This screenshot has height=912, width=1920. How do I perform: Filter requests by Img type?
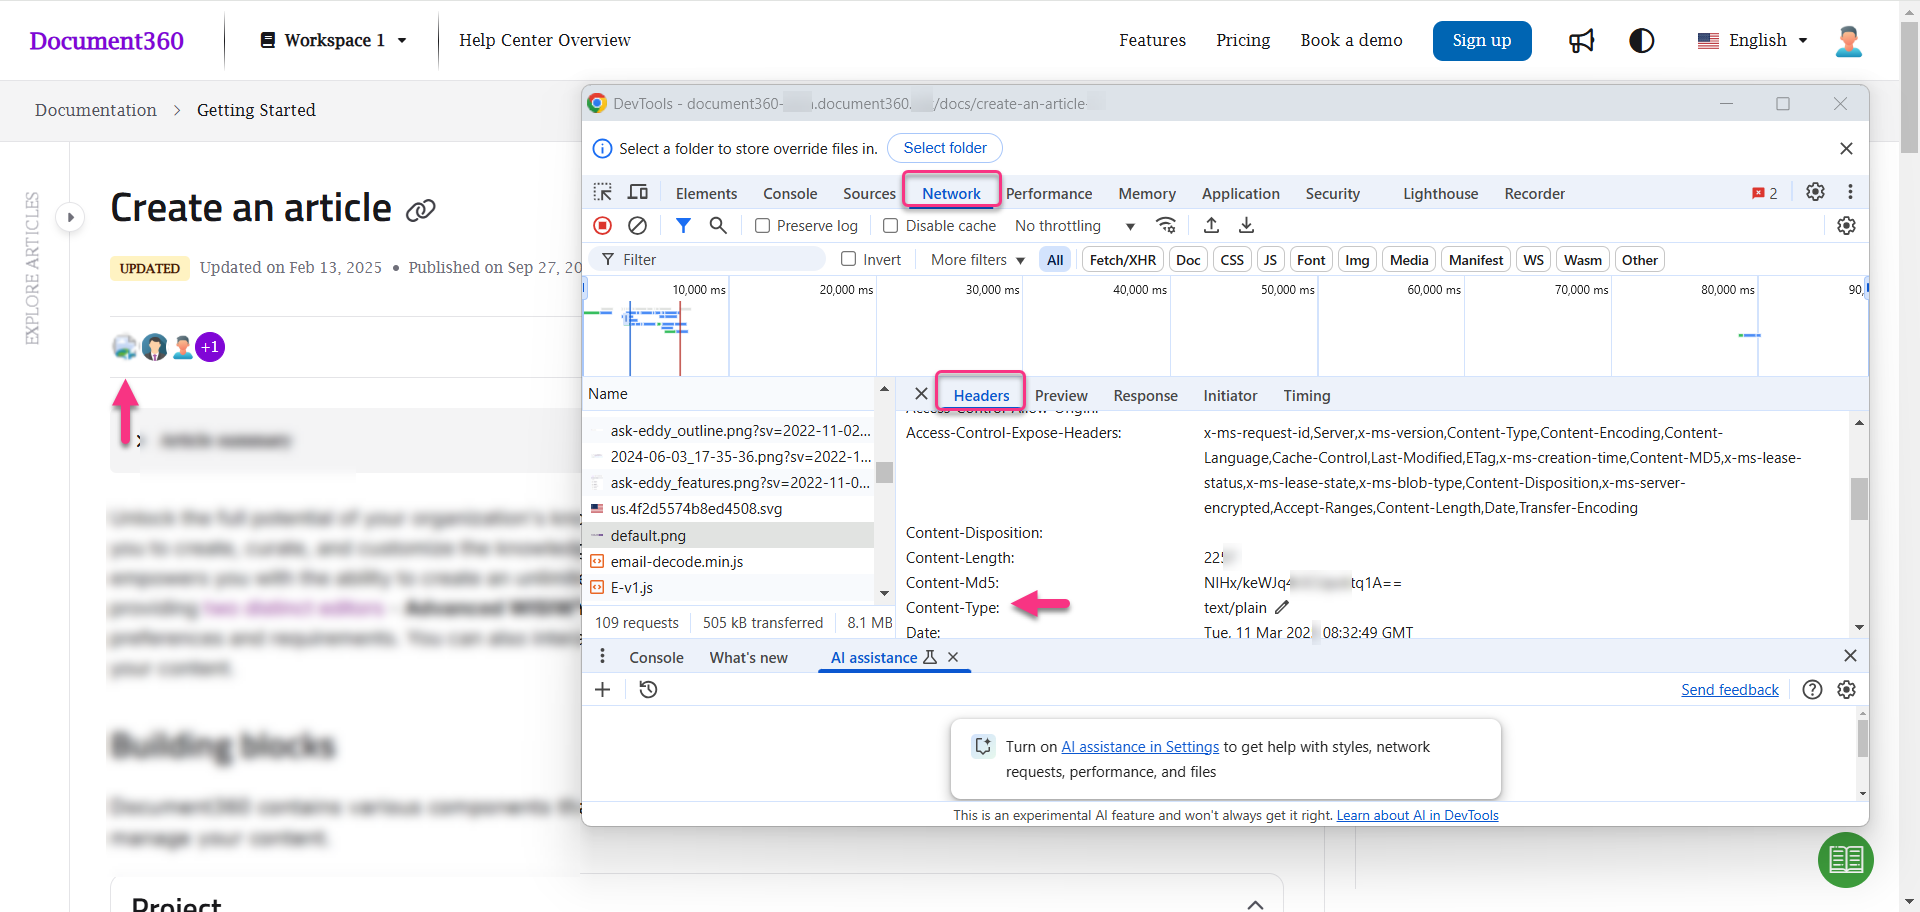coord(1357,260)
